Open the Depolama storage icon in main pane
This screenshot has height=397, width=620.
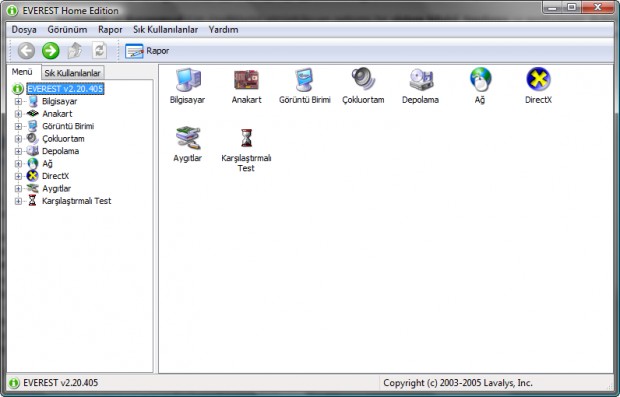pyautogui.click(x=421, y=79)
